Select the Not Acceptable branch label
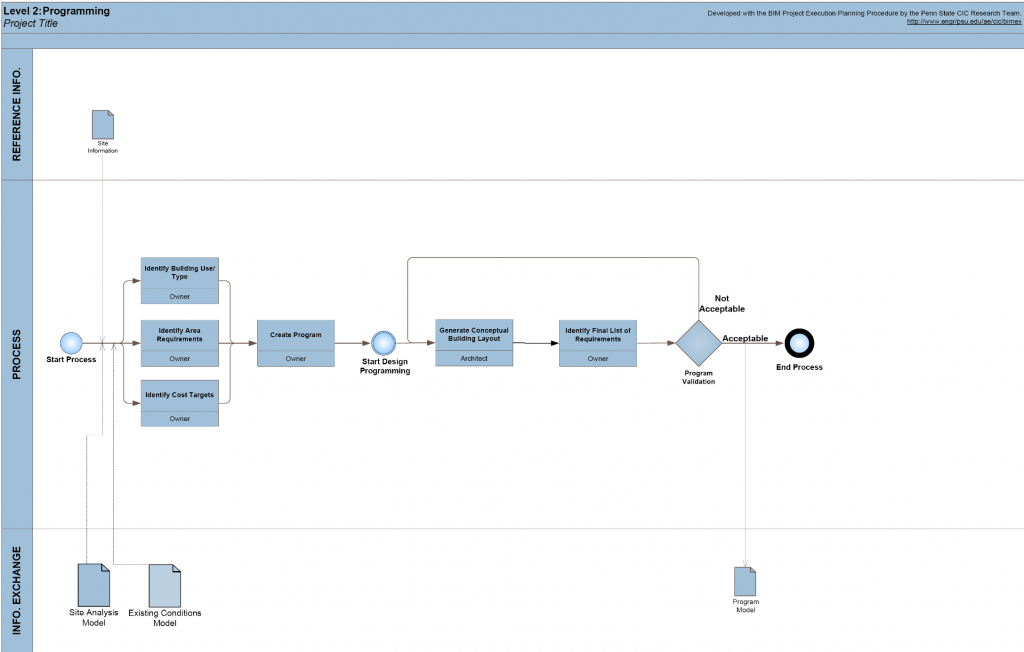The width and height of the screenshot is (1024, 652). coord(729,304)
